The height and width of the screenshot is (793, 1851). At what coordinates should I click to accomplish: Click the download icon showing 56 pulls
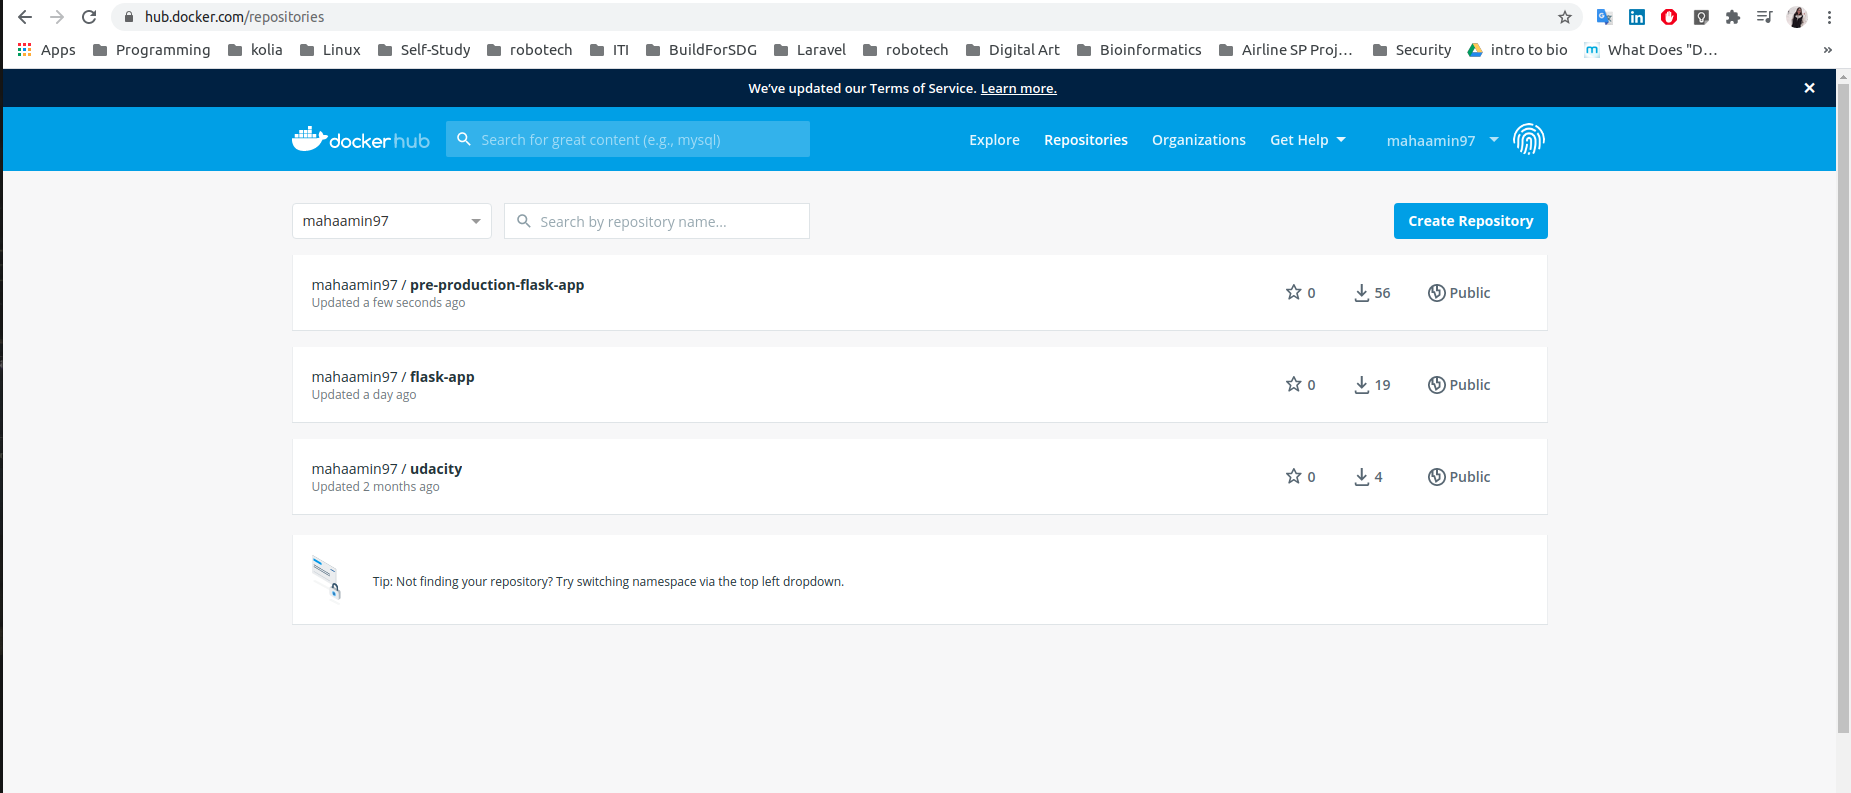[1361, 292]
